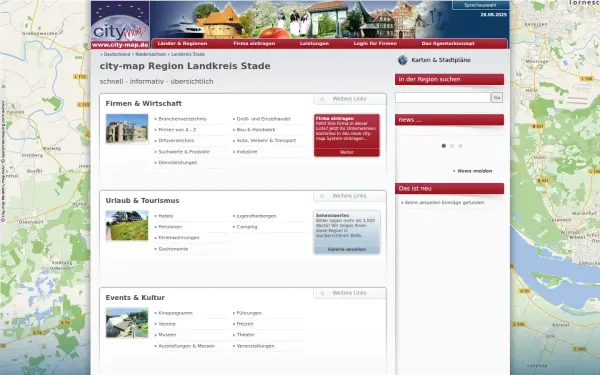The width and height of the screenshot is (600, 375).
Task: Open Branchenverzeichnis link
Action: [182, 119]
